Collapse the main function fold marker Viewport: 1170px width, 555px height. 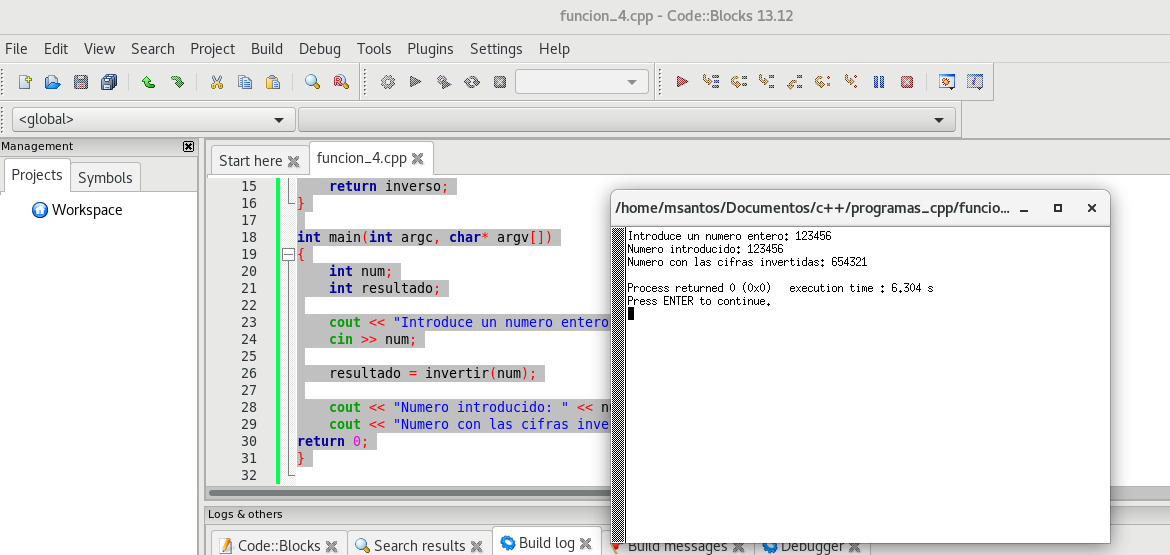(x=288, y=254)
